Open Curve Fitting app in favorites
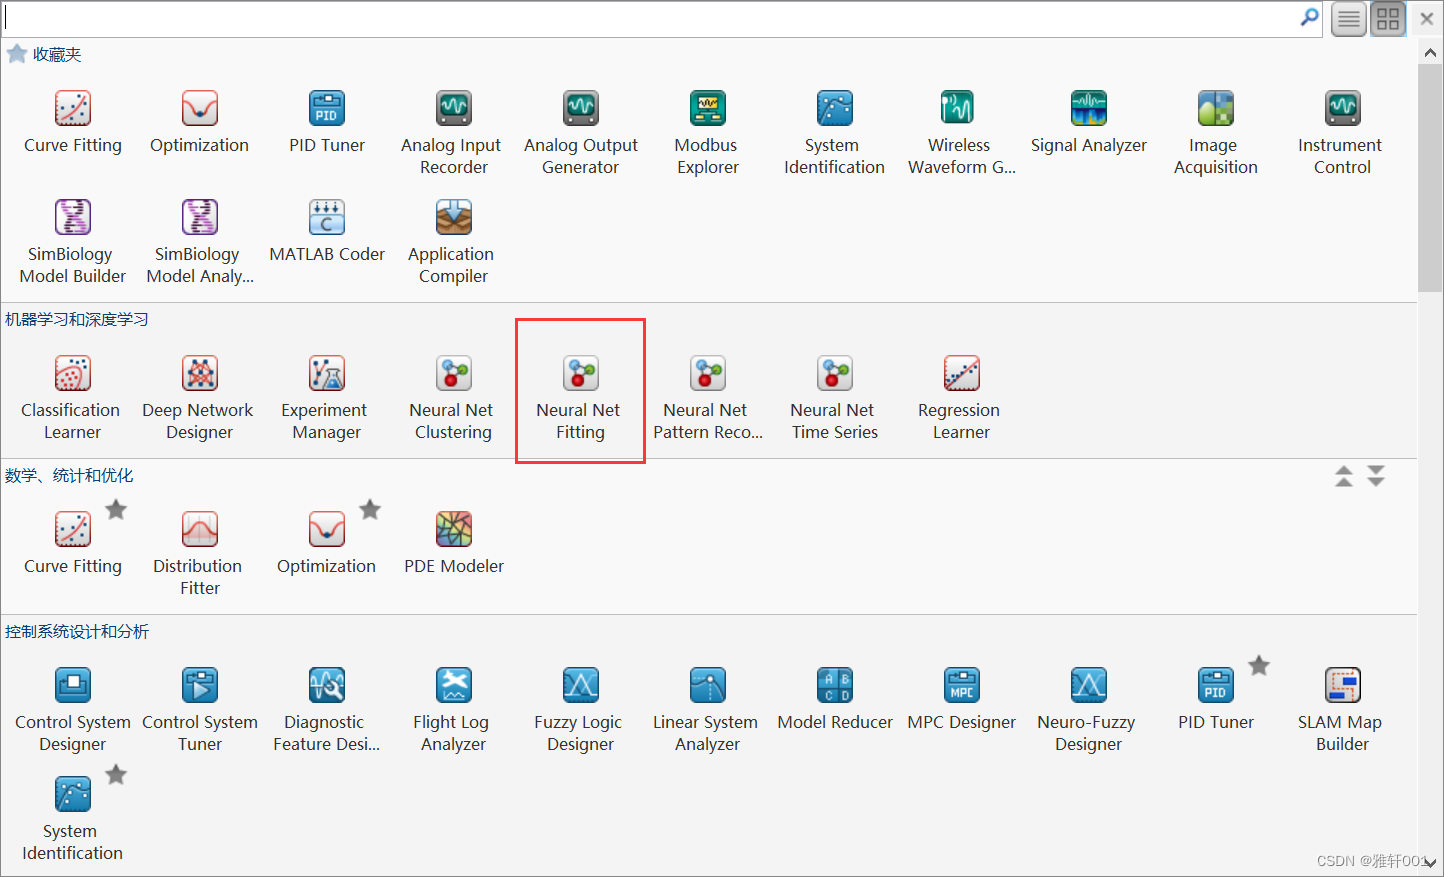 (x=73, y=123)
